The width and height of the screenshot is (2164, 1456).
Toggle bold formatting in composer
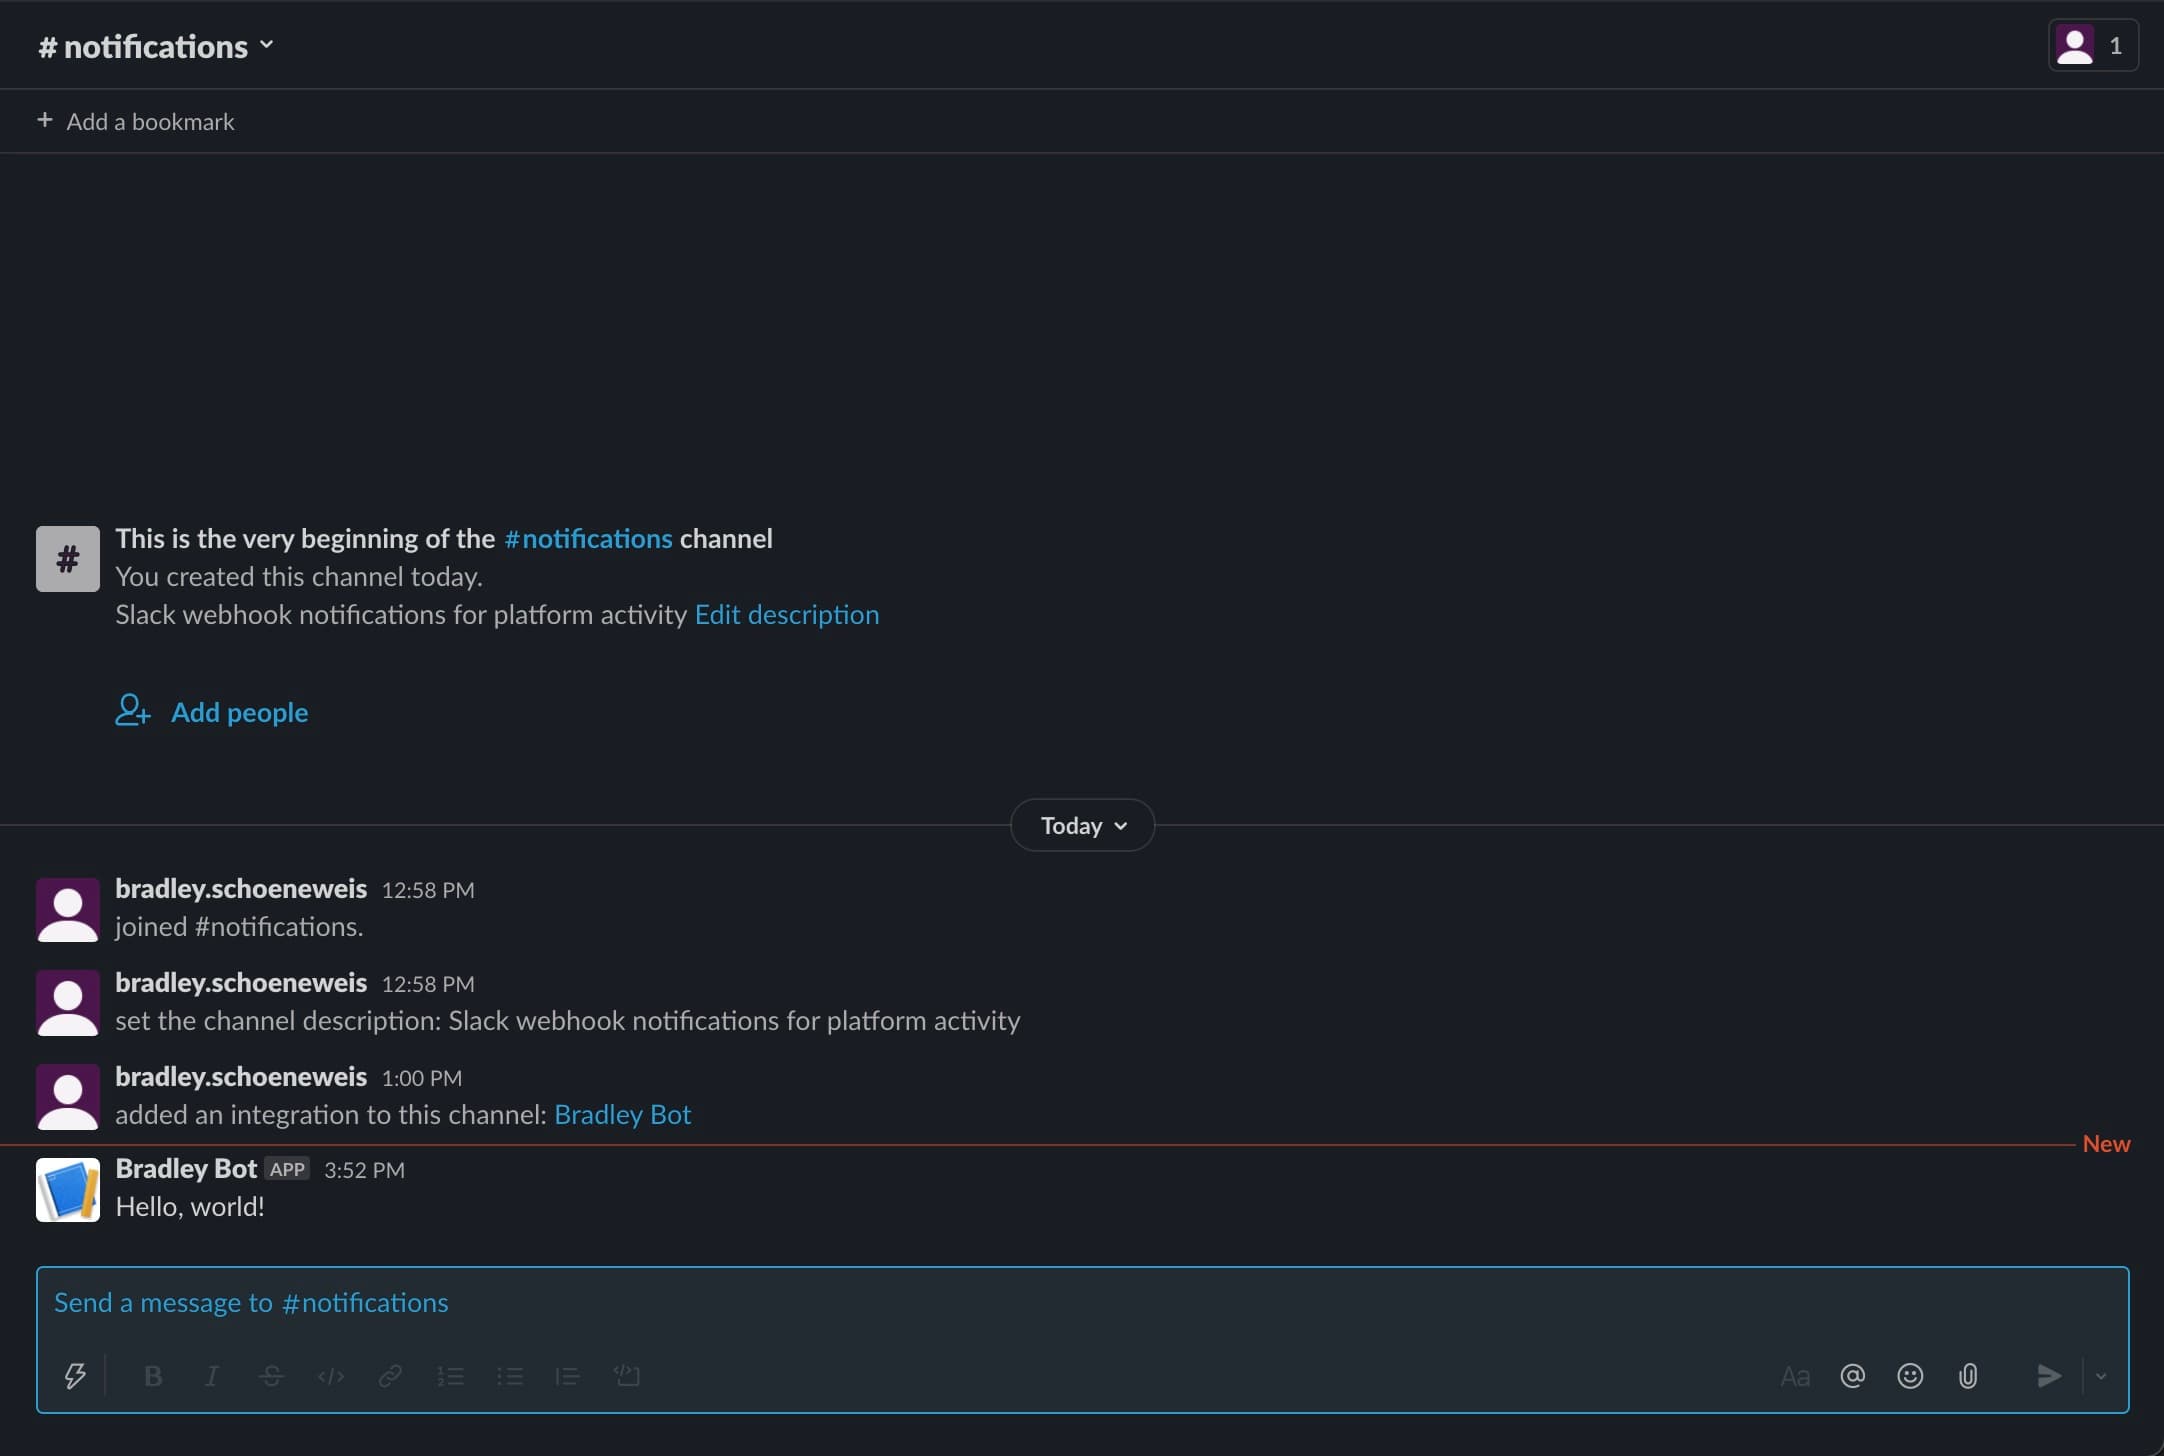[x=153, y=1376]
